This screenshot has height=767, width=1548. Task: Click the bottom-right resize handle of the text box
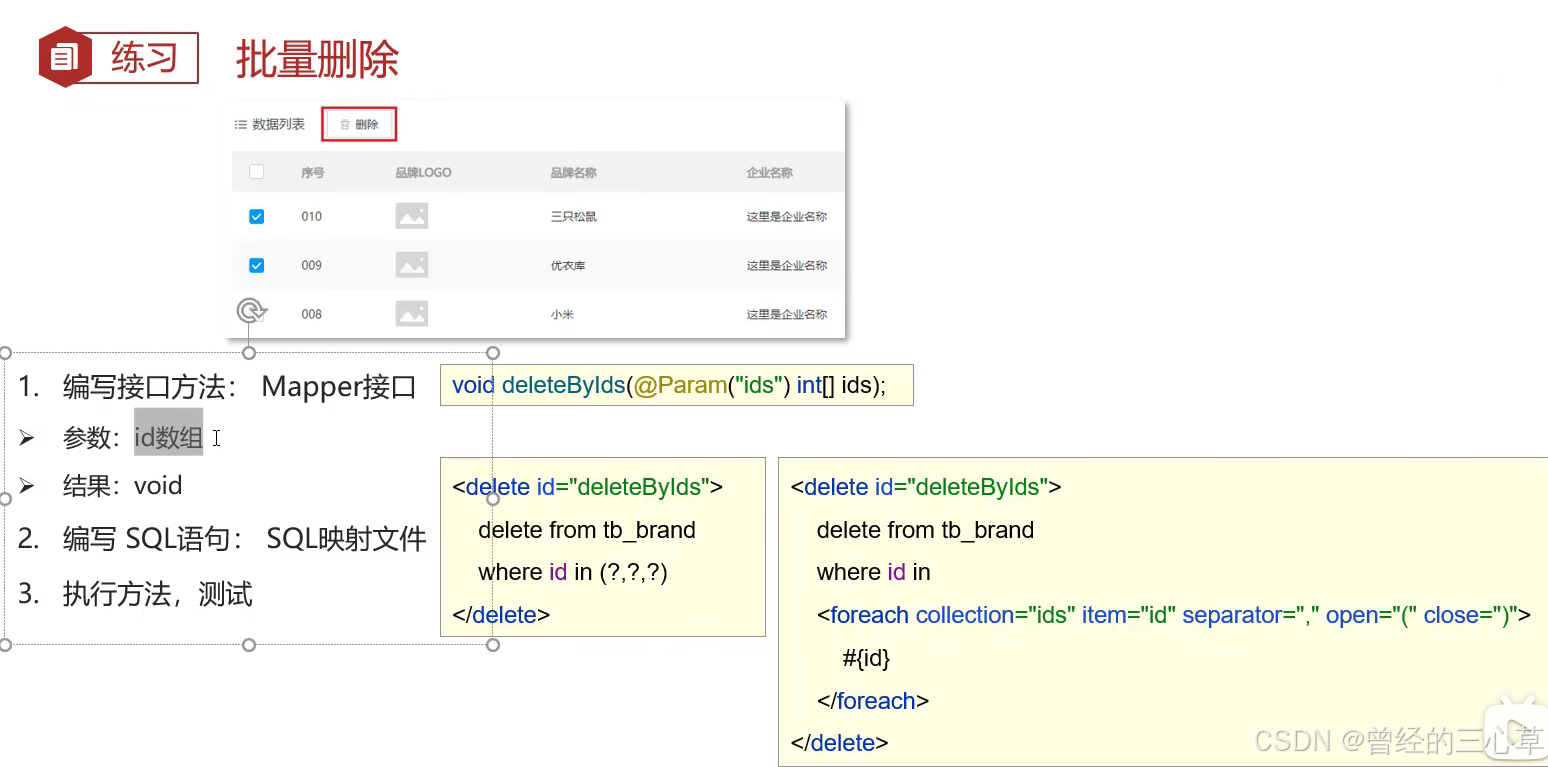click(493, 645)
